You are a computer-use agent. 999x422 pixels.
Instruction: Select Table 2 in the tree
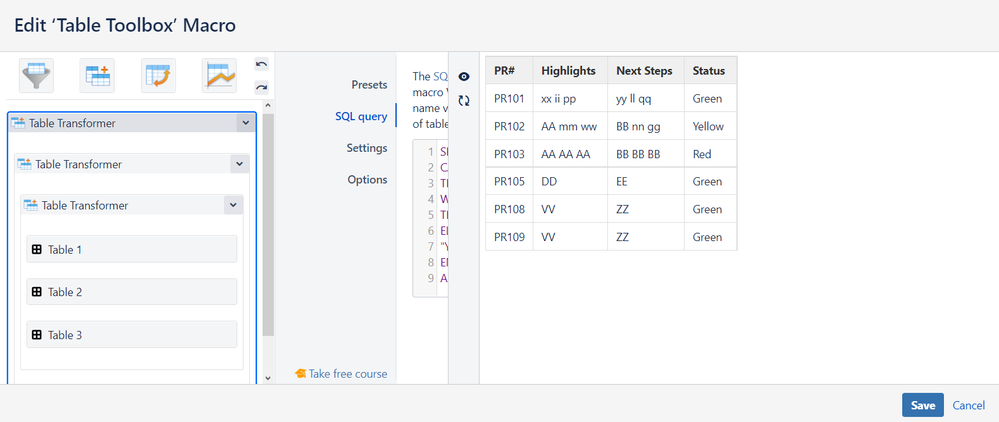(132, 292)
